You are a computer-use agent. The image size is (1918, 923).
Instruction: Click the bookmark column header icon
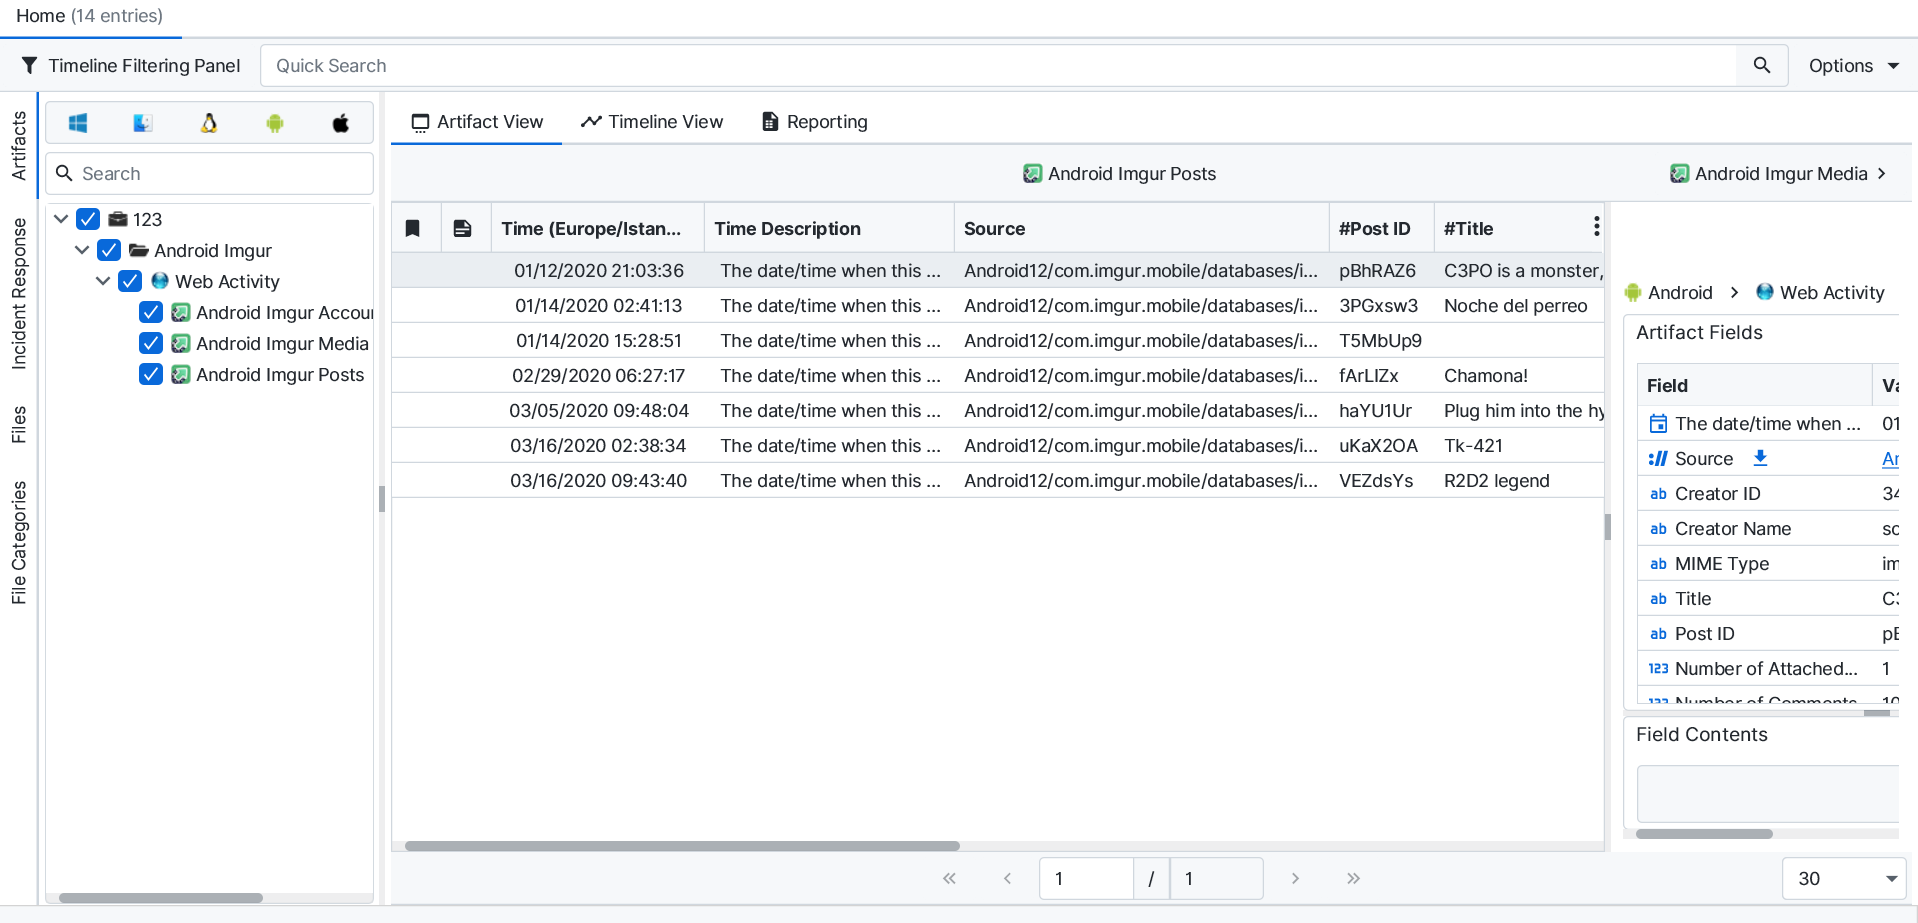tap(413, 229)
